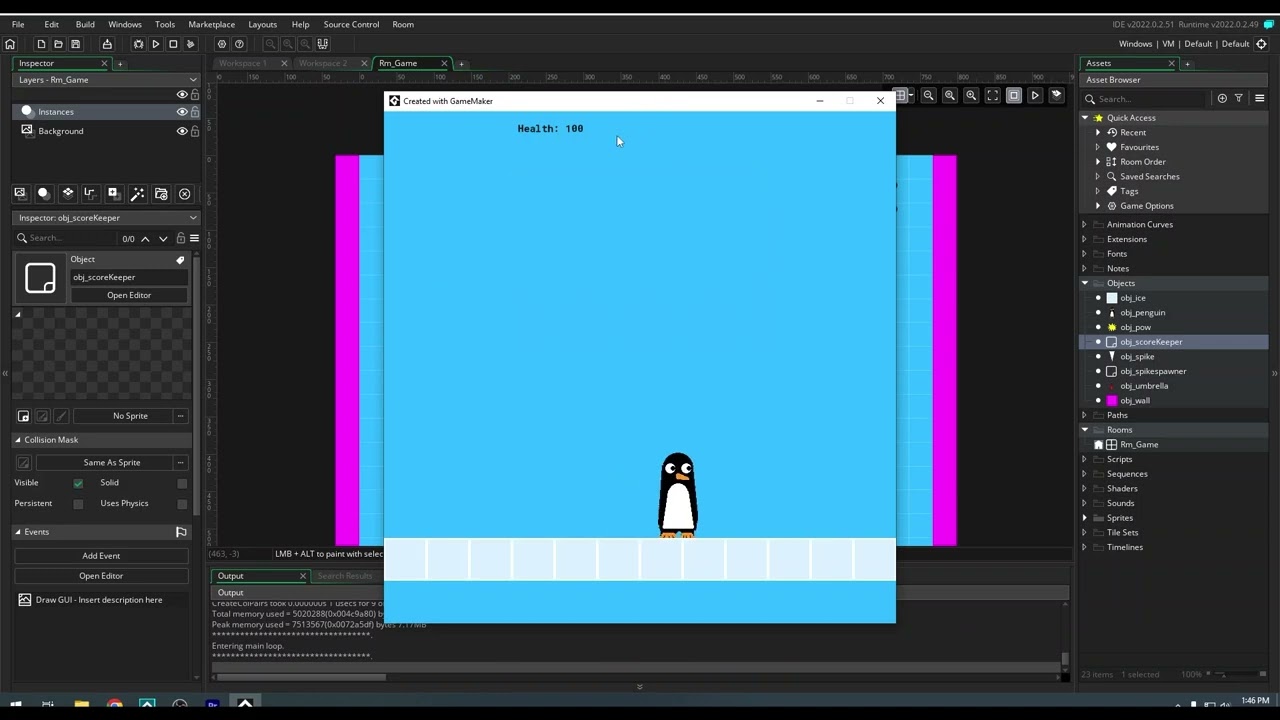Image resolution: width=1280 pixels, height=720 pixels.
Task: Open the Build menu
Action: coord(85,24)
